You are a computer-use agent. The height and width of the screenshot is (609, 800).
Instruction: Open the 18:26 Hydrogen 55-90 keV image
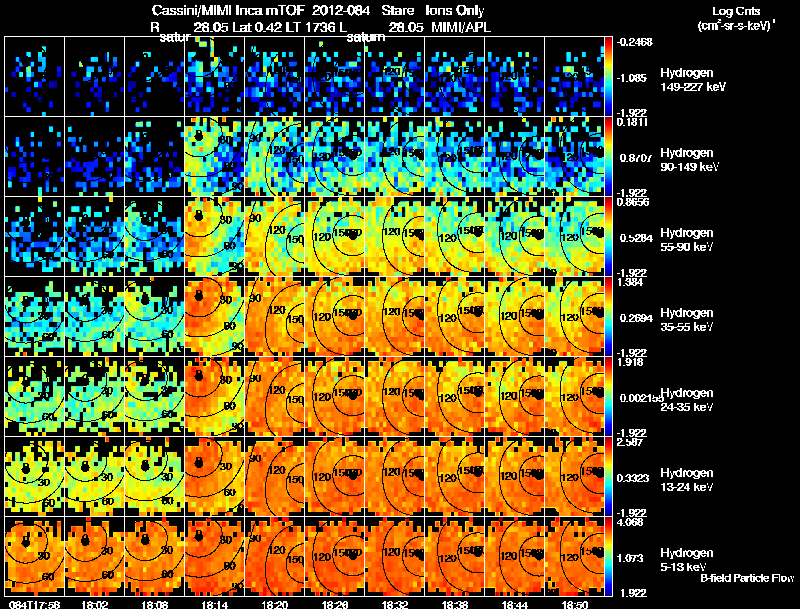(335, 236)
